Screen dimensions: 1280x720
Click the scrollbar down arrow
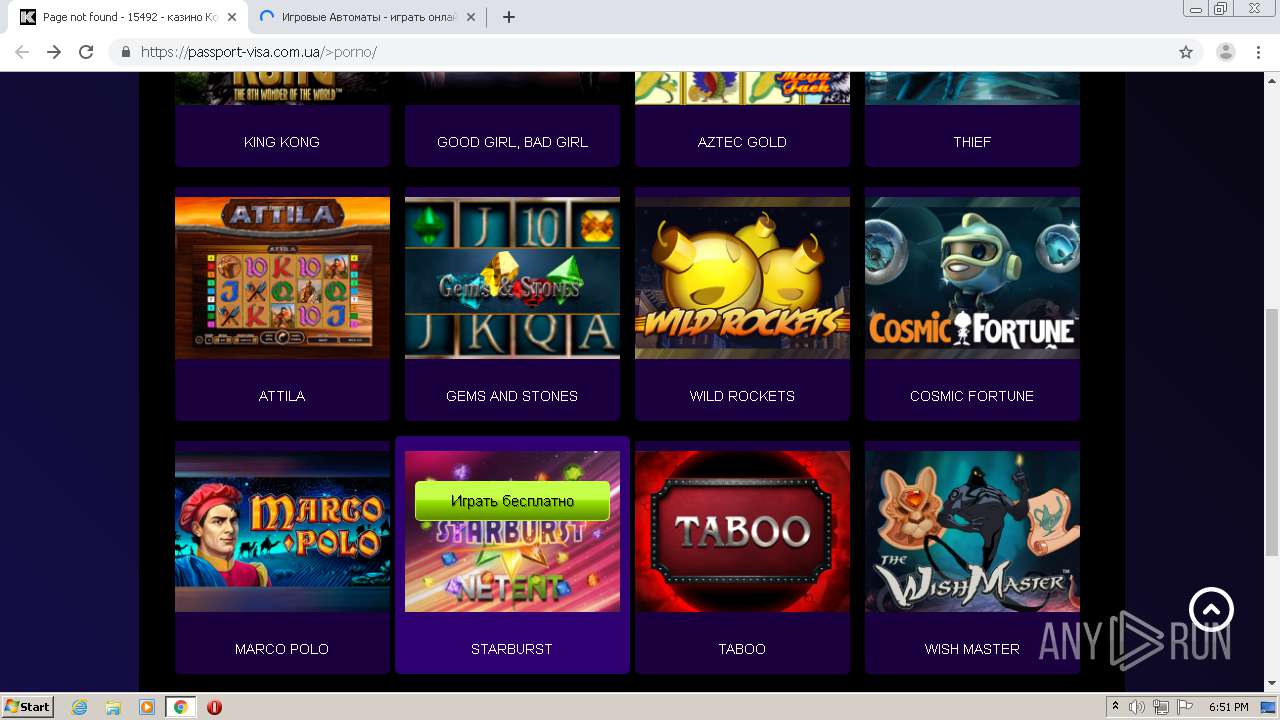[1272, 684]
